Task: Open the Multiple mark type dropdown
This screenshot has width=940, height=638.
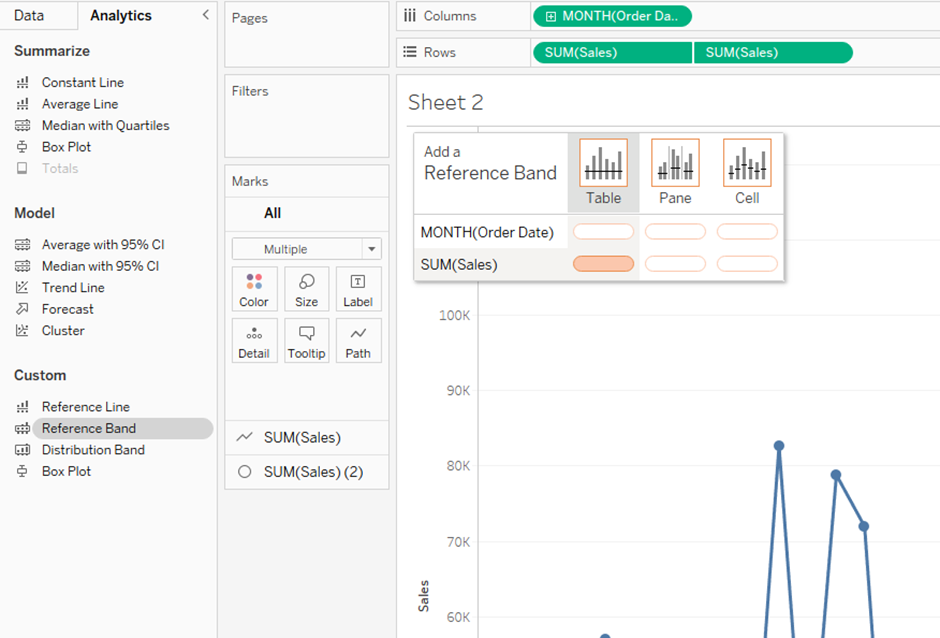Action: [306, 249]
